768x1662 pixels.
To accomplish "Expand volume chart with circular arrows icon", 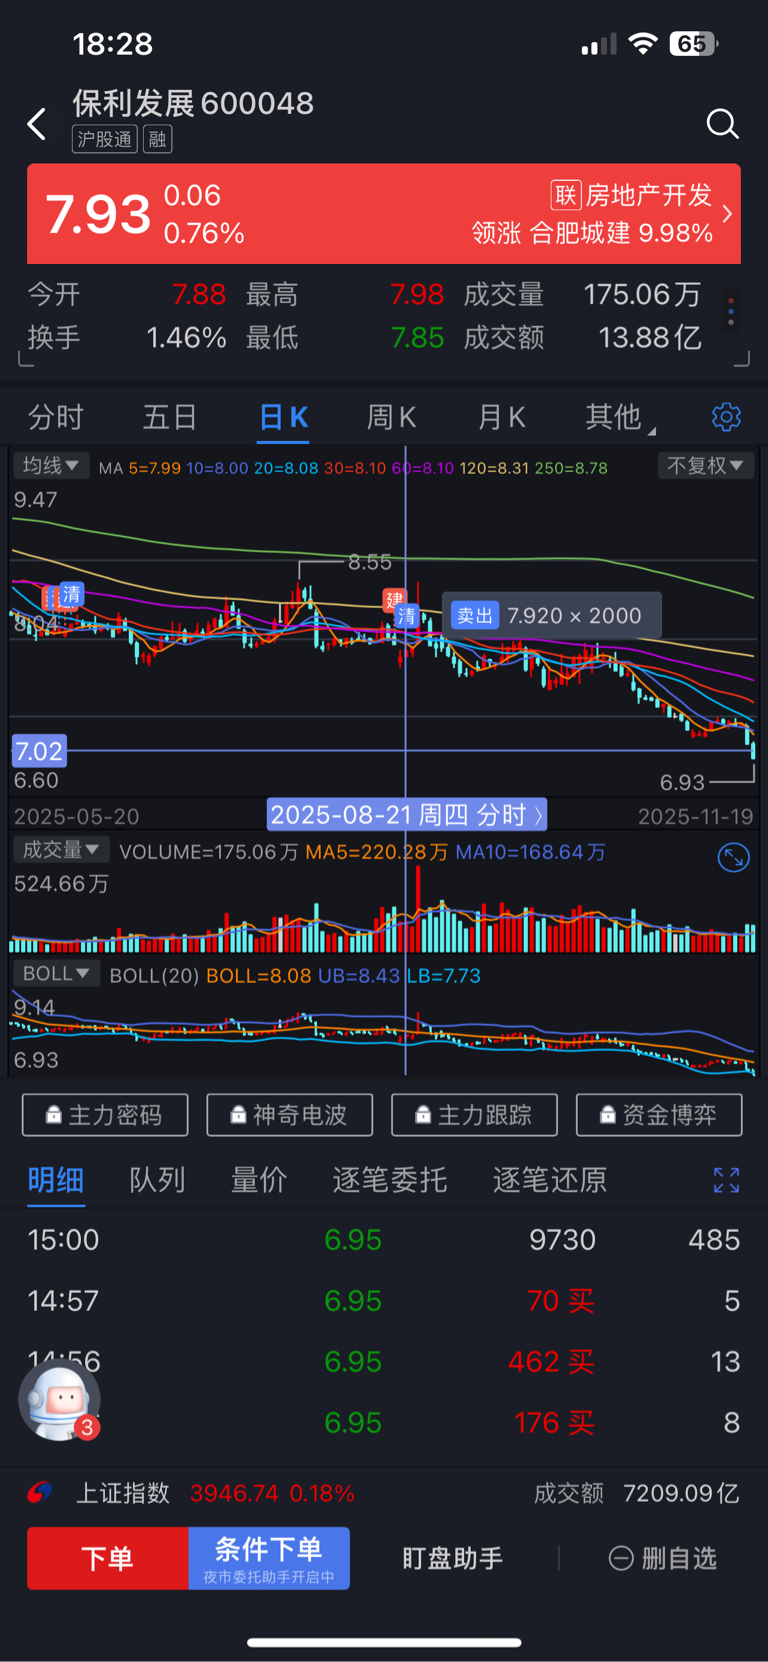I will [734, 857].
